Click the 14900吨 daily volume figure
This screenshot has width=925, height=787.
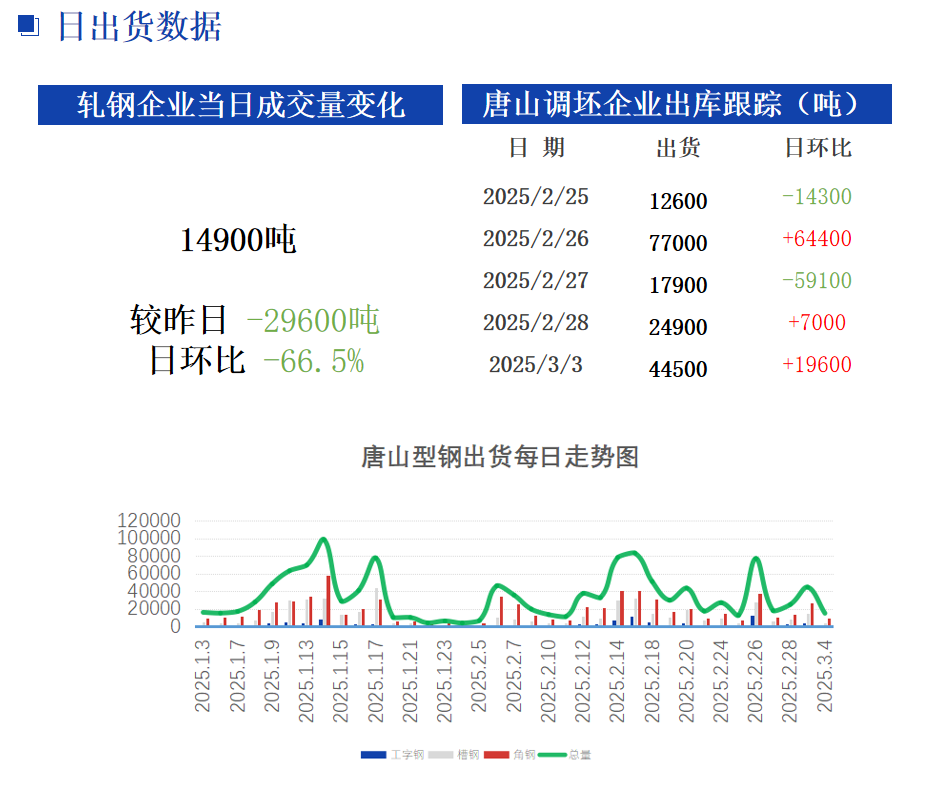coord(239,240)
